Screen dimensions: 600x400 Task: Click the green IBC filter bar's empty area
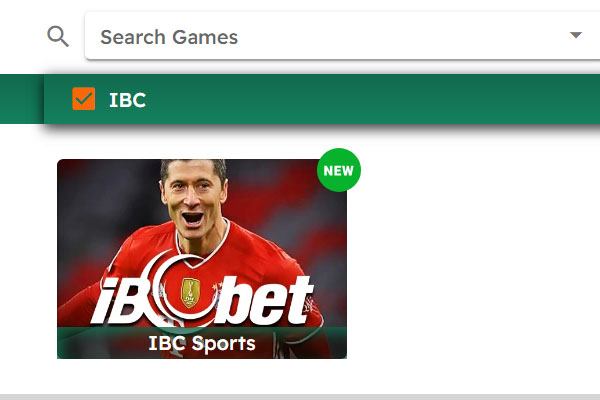tap(371, 99)
